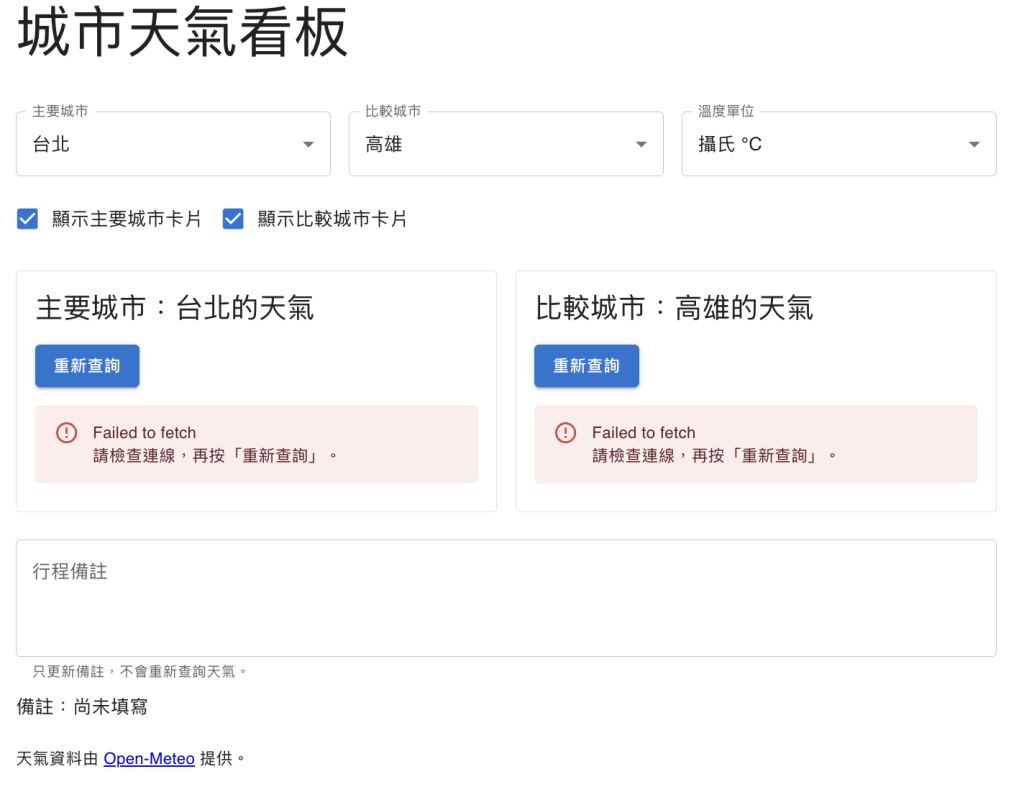Uncheck 顯示主要城市卡片 checkbox

[x=27, y=219]
